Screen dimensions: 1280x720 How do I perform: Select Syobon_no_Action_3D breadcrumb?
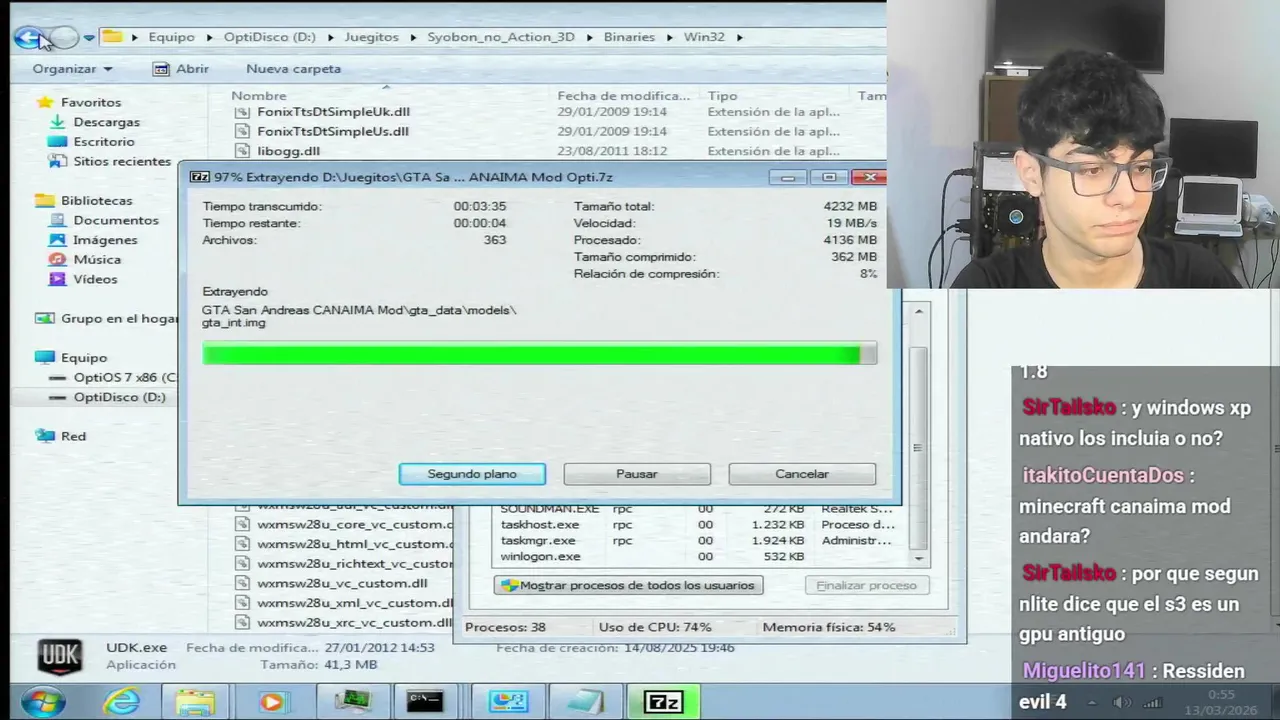pos(501,37)
